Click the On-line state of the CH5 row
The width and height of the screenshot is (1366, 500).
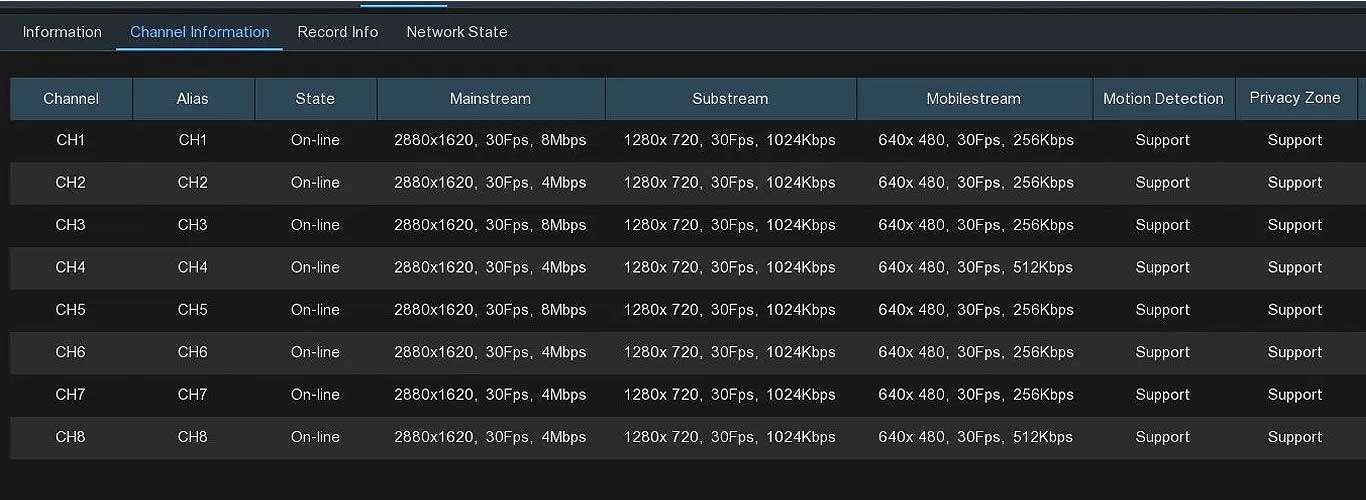tap(315, 310)
